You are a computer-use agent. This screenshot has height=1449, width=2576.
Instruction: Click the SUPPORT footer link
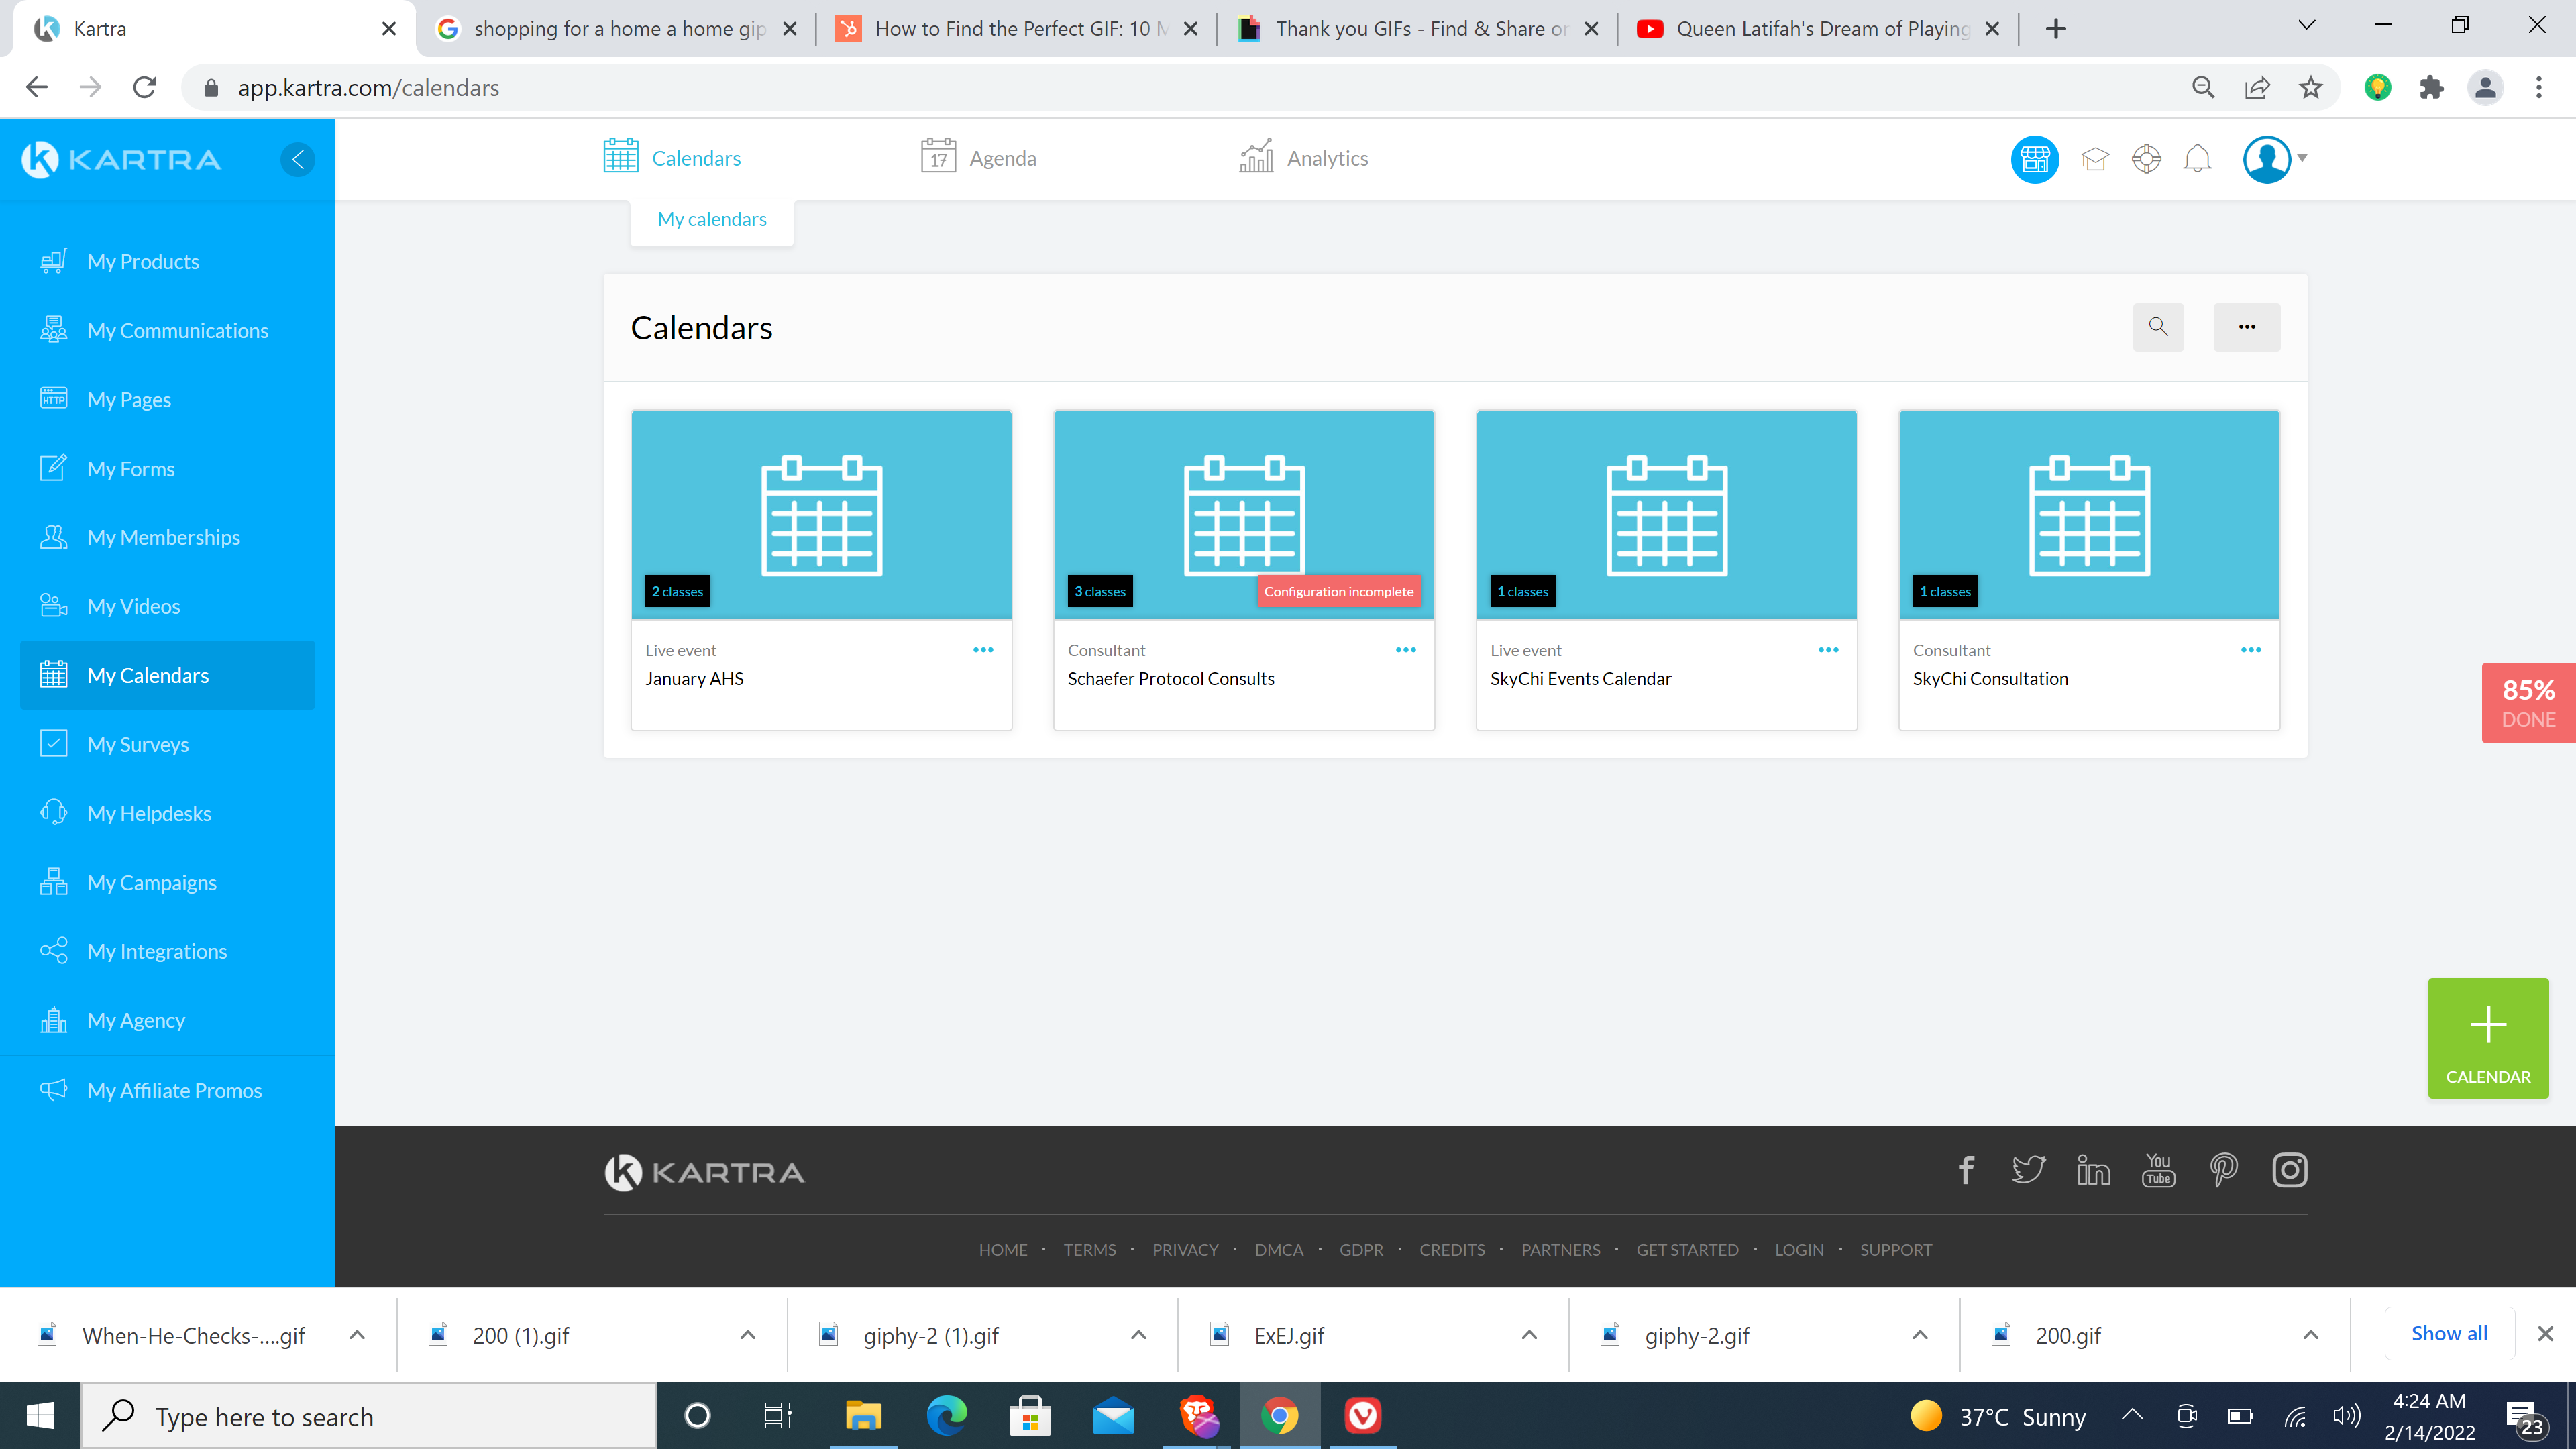coord(1895,1250)
